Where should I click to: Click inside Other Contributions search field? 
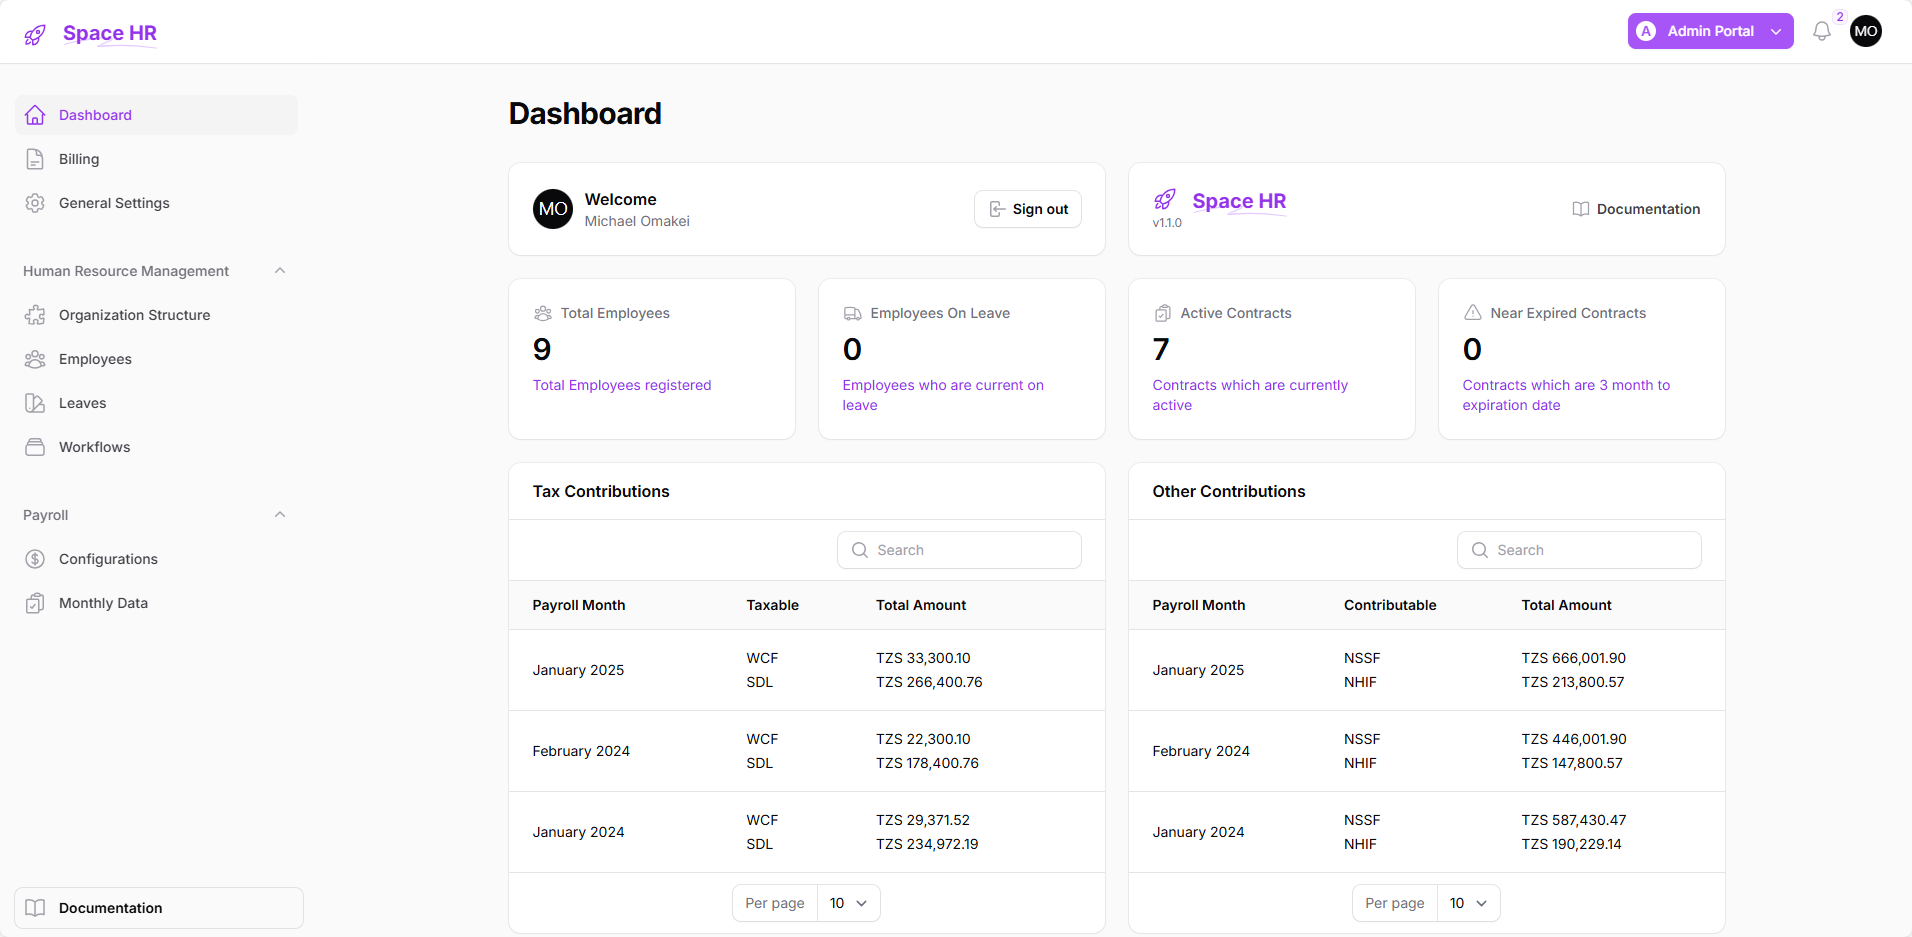(x=1579, y=550)
